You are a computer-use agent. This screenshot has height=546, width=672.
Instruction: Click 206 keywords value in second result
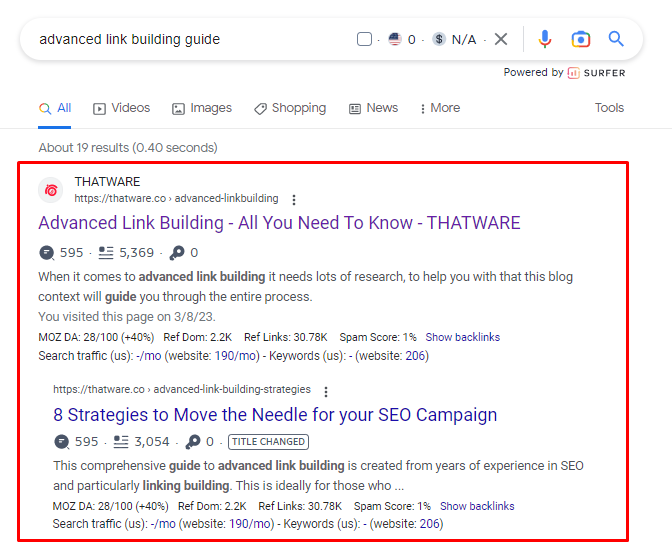tap(430, 524)
